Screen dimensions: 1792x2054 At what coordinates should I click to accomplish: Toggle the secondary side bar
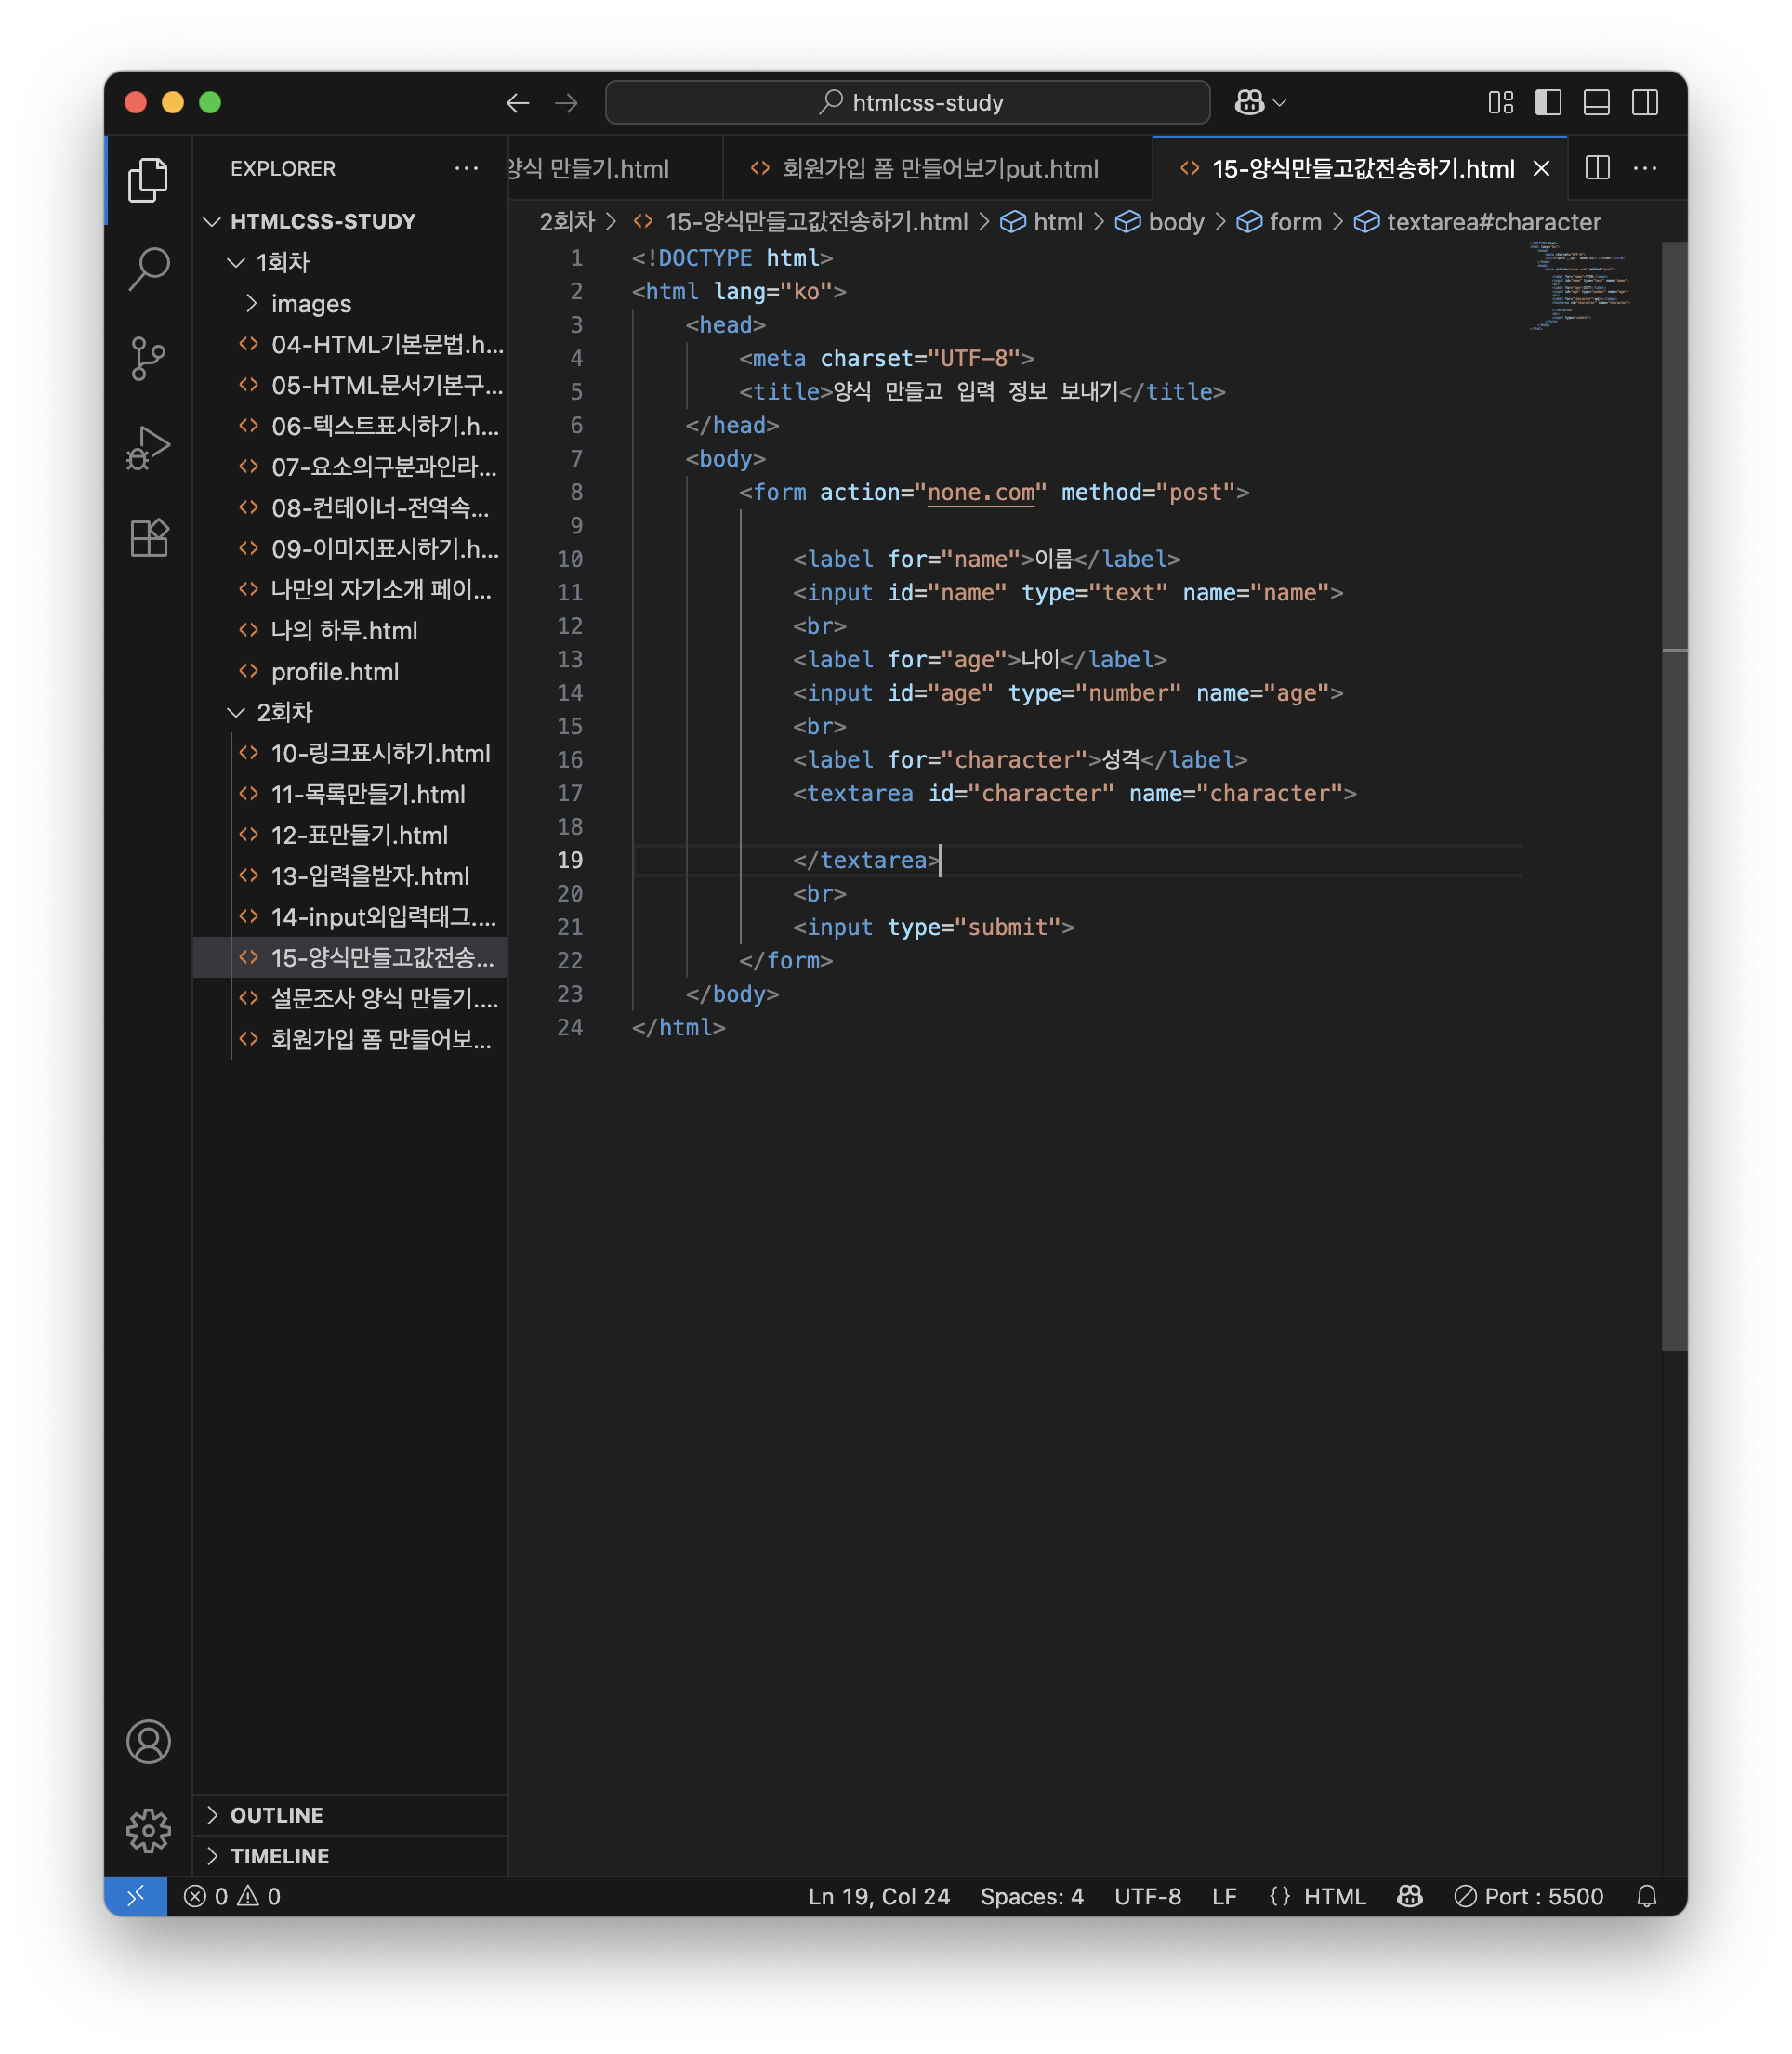click(x=1644, y=102)
